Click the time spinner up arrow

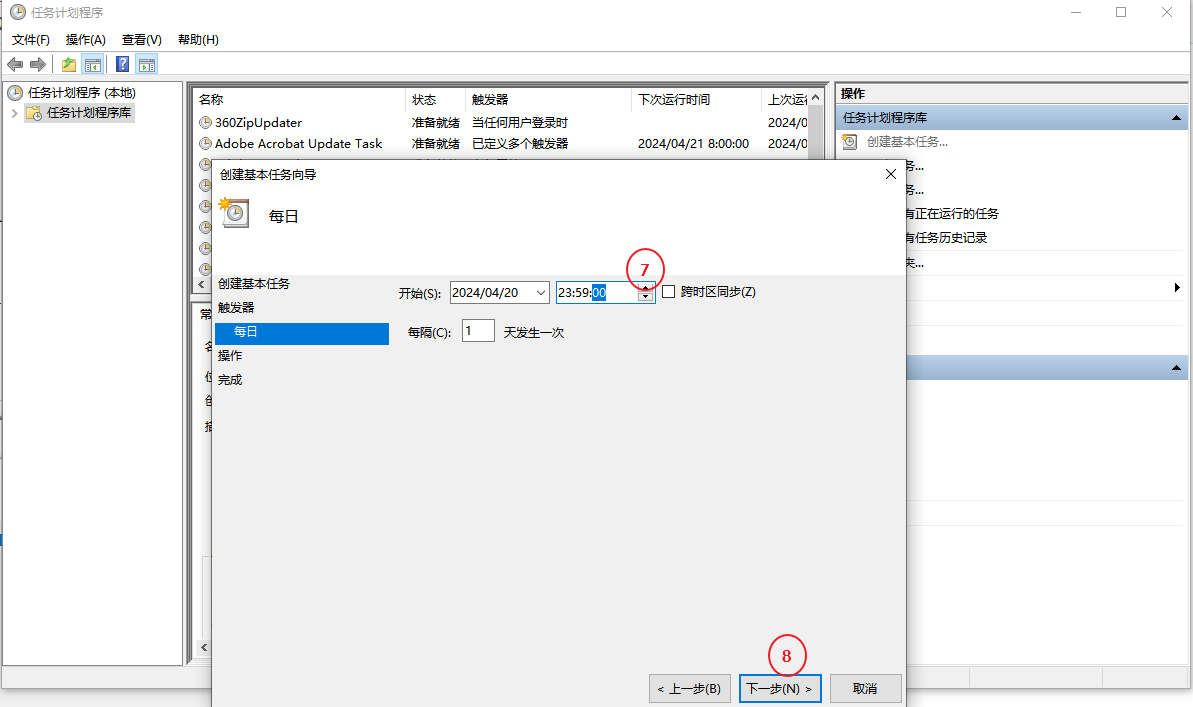pyautogui.click(x=646, y=288)
